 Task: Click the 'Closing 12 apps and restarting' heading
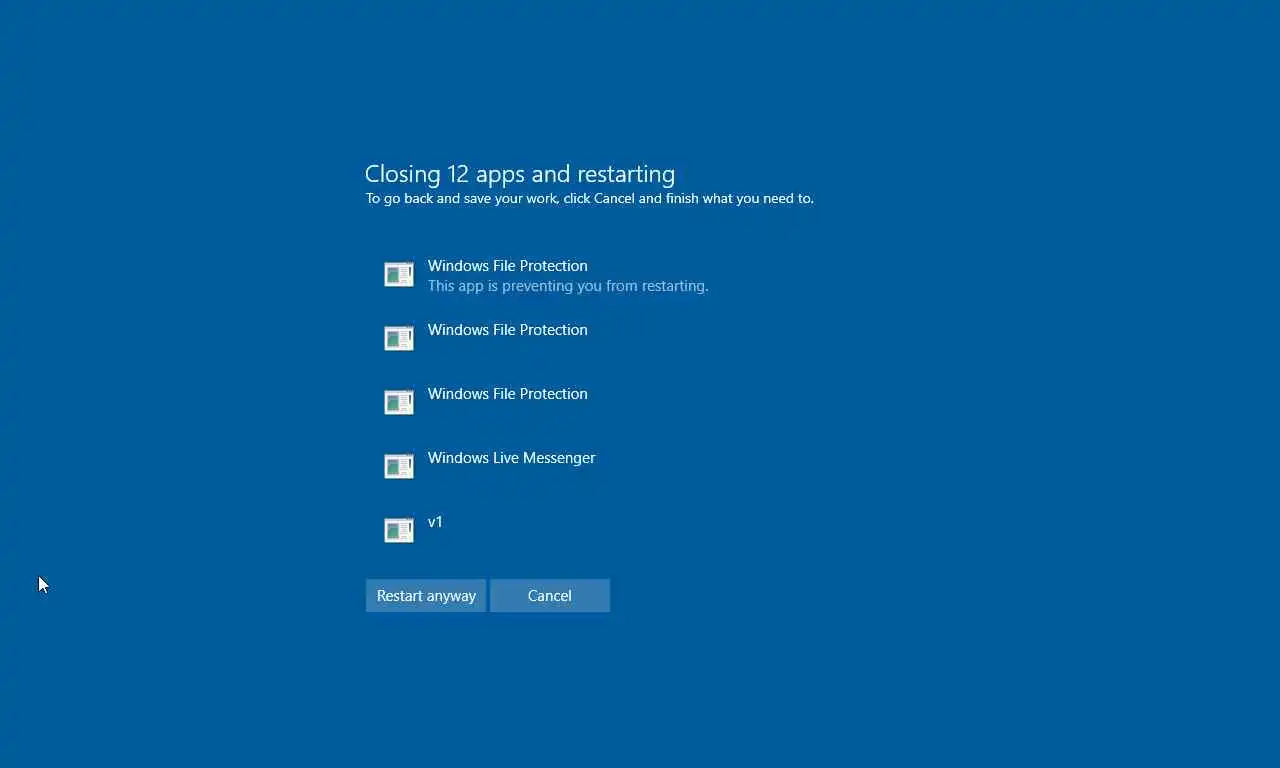coord(520,174)
